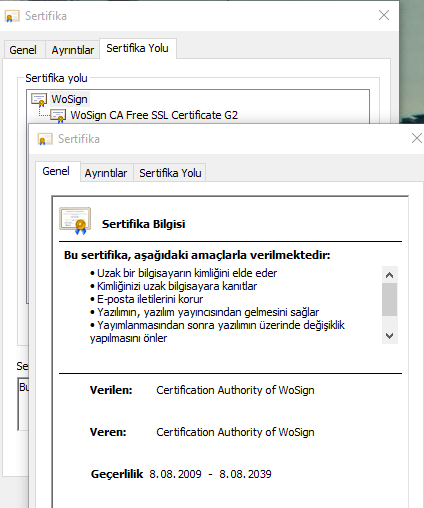Click the title bar certificate icon of the front Sertifika window

[x=45, y=139]
